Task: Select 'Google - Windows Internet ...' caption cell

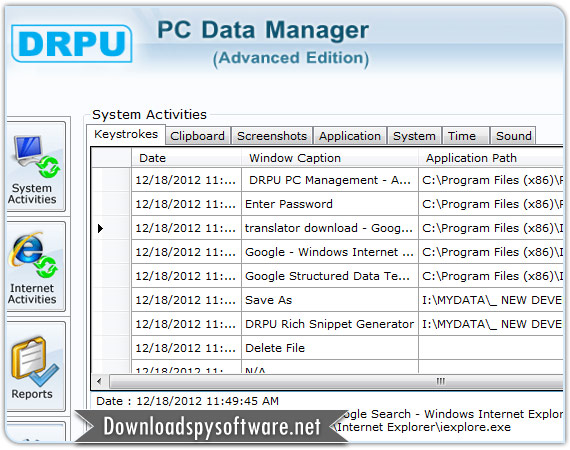Action: click(x=330, y=252)
